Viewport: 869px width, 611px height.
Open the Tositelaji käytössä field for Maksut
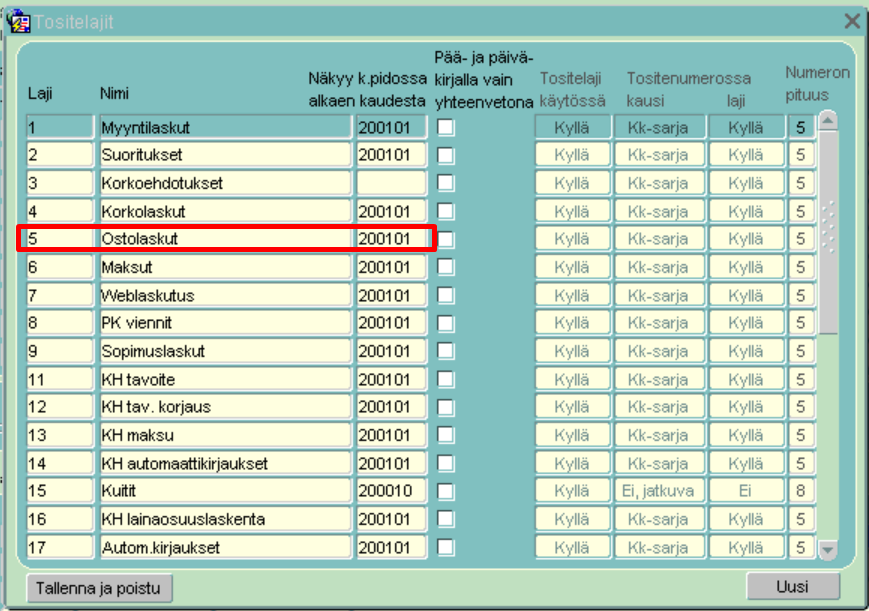coord(572,267)
